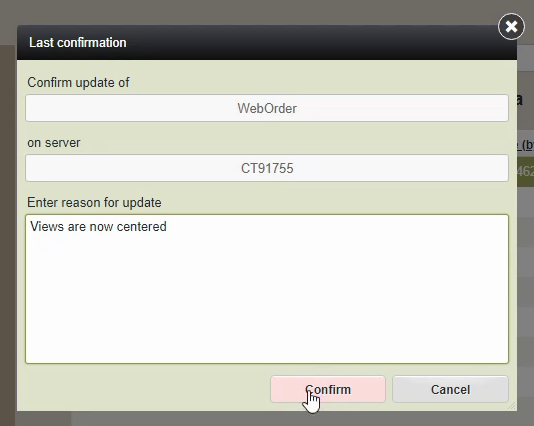Click green cell showing 462 behind dialog
The image size is (534, 426).
[x=525, y=171]
